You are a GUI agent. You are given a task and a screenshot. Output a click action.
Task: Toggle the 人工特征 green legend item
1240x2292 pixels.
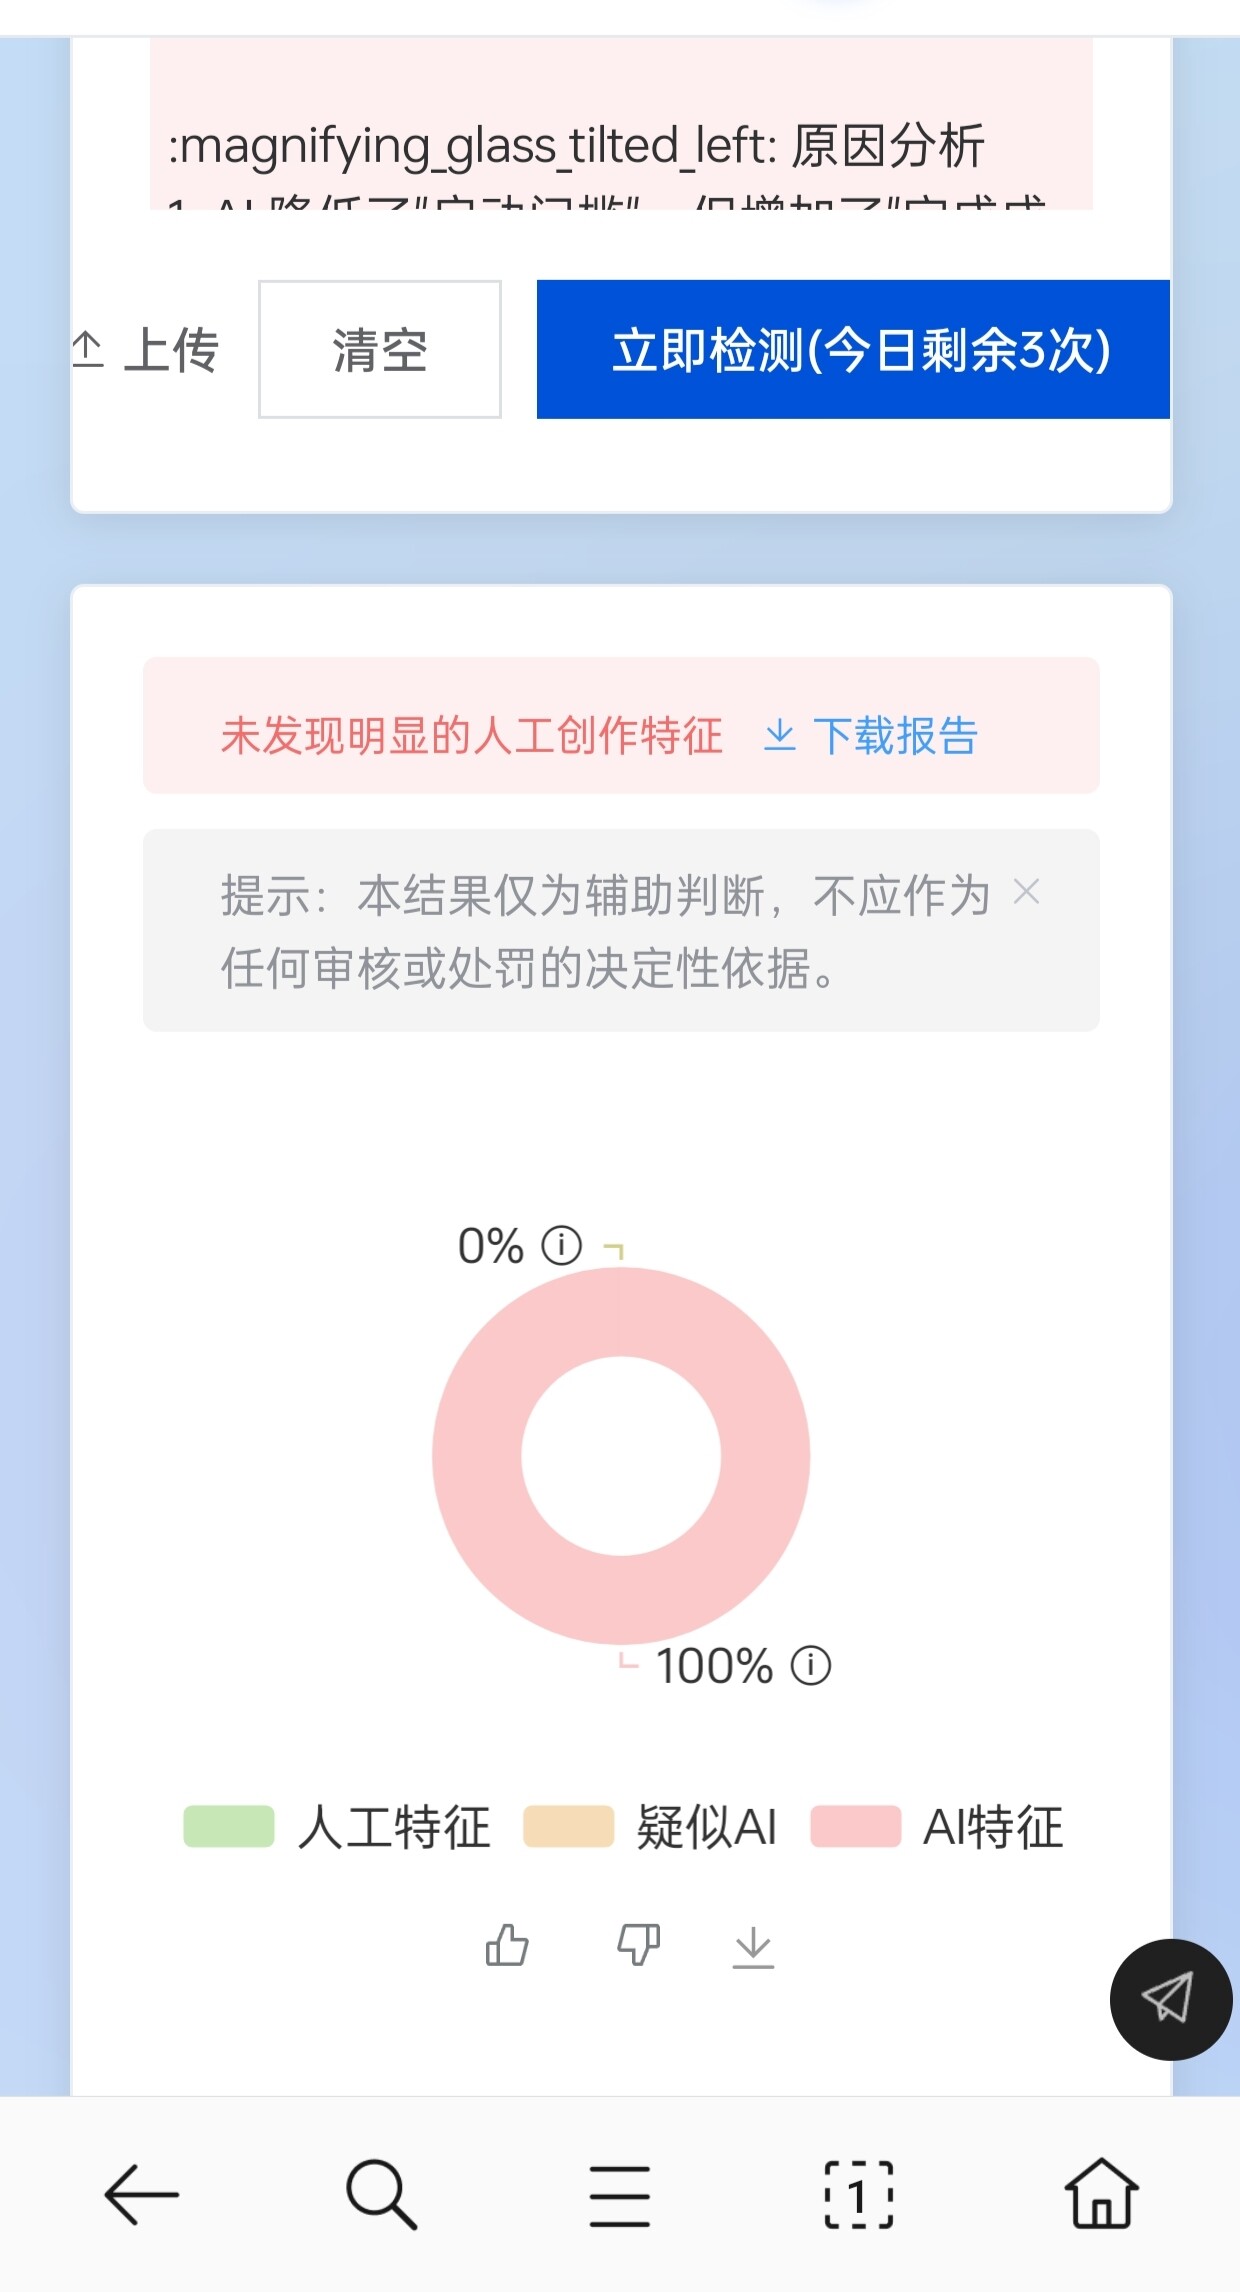[337, 1827]
